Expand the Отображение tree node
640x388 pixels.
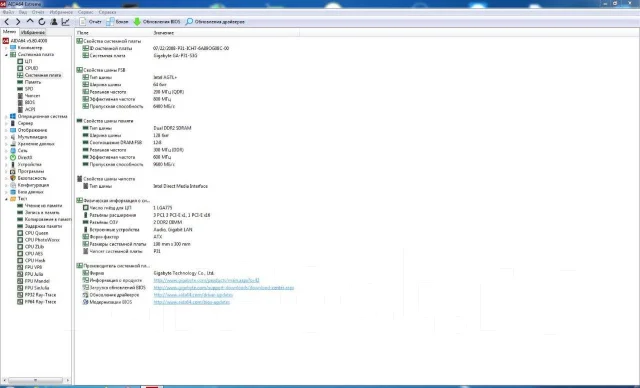coord(6,130)
